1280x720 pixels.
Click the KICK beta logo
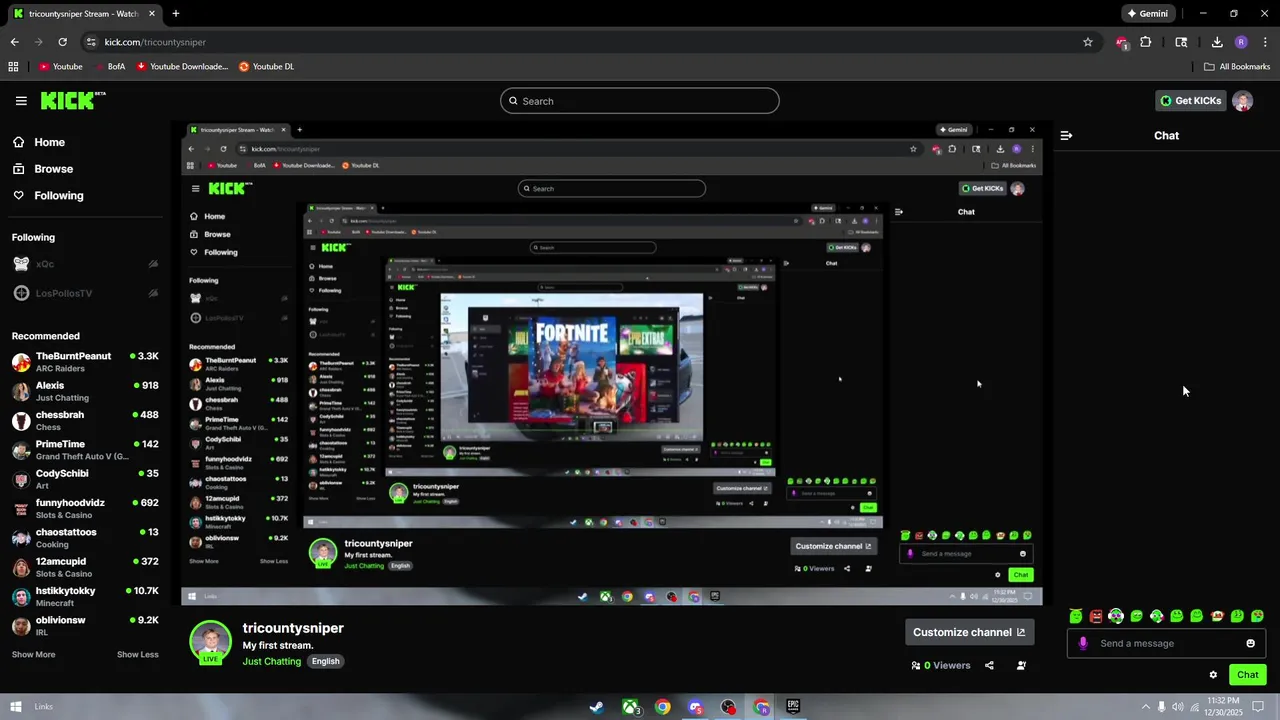pos(73,100)
